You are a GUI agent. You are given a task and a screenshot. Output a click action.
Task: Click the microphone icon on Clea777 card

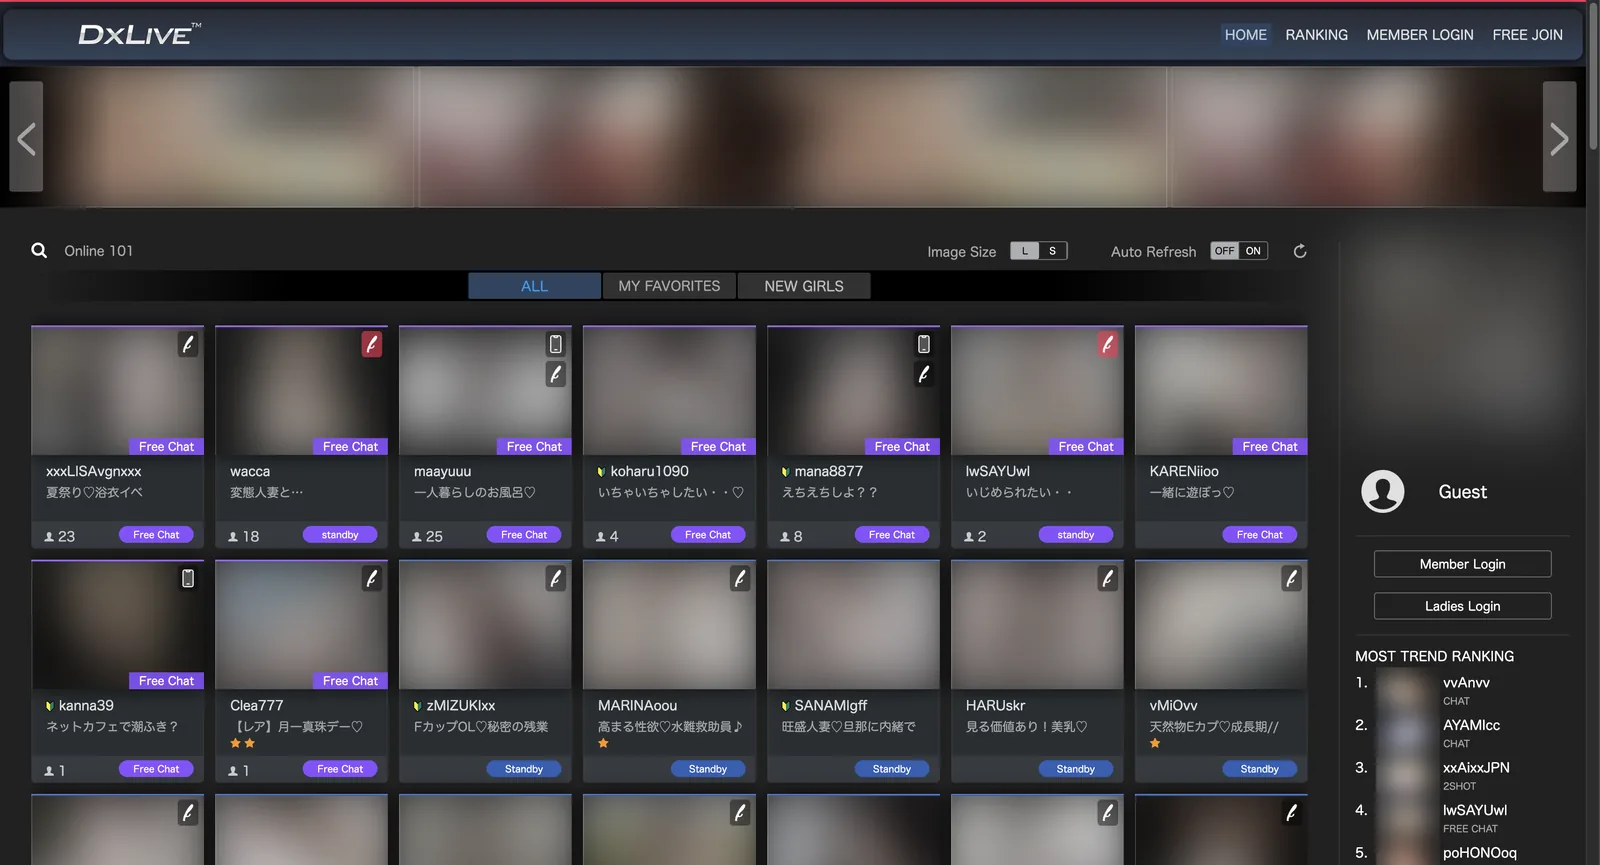tap(372, 578)
